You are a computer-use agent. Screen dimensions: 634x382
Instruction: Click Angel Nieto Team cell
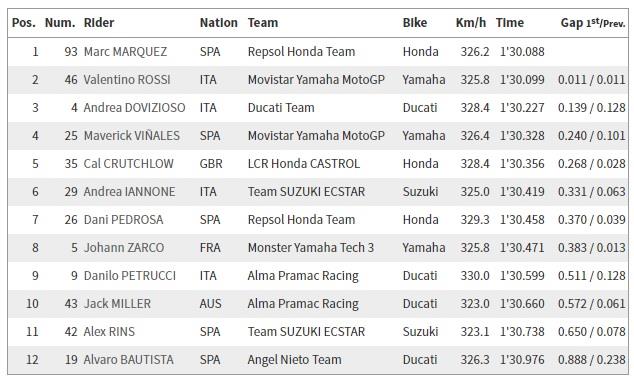294,360
